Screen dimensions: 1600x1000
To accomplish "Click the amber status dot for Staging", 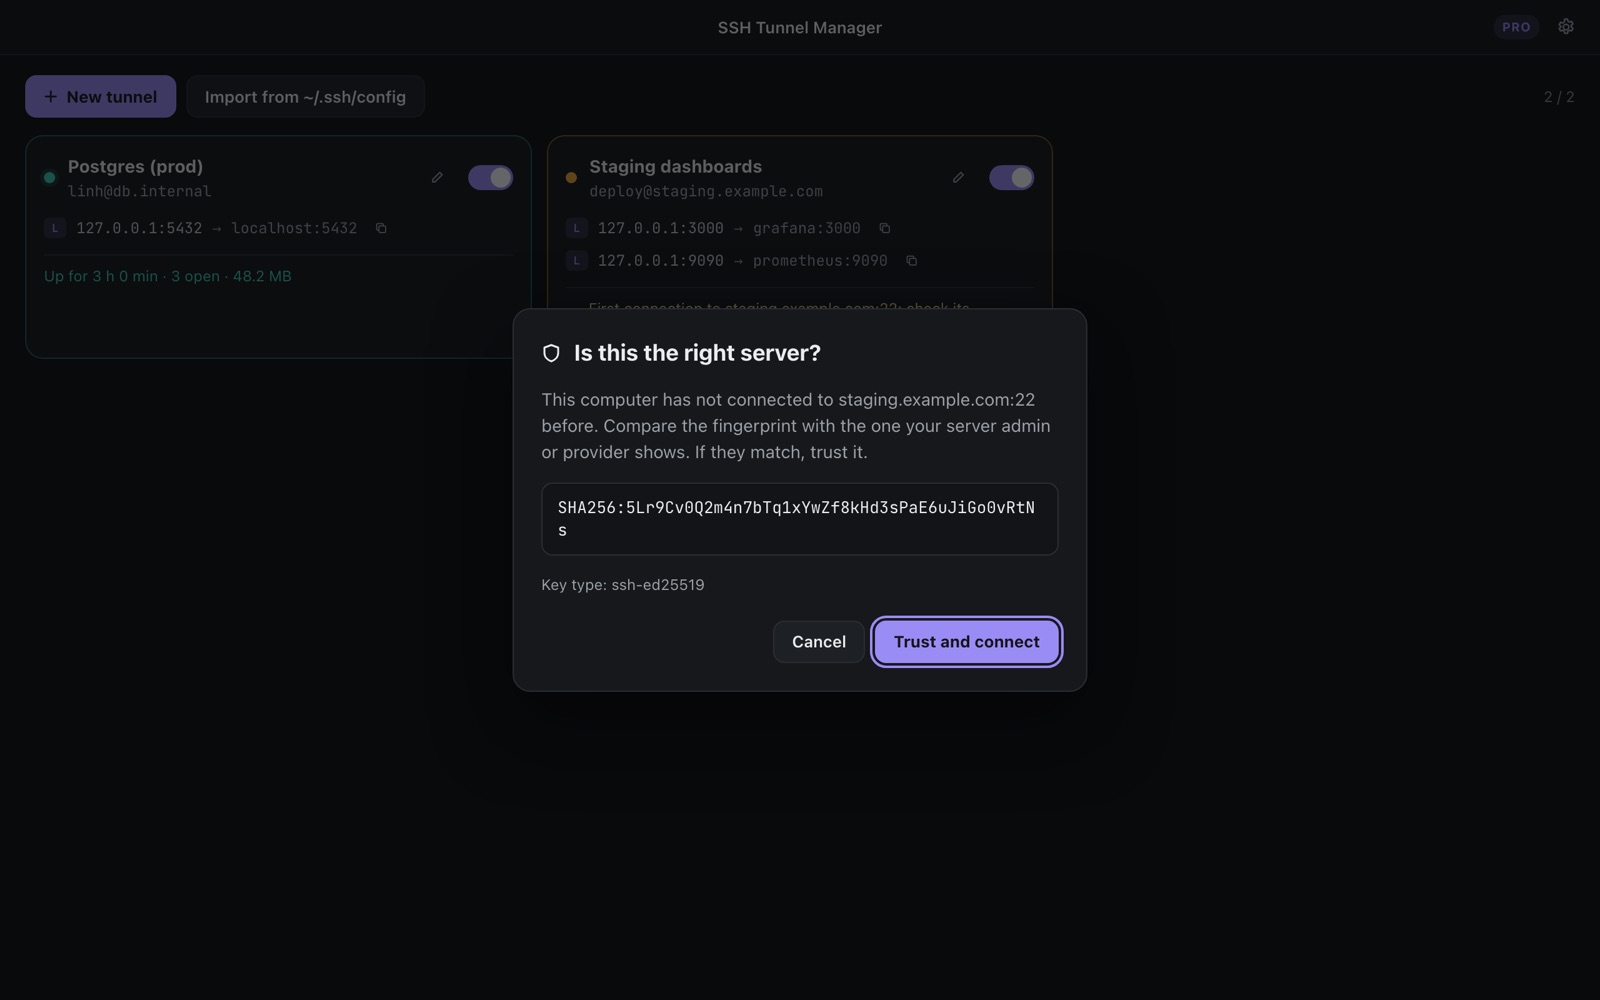I will tap(571, 178).
